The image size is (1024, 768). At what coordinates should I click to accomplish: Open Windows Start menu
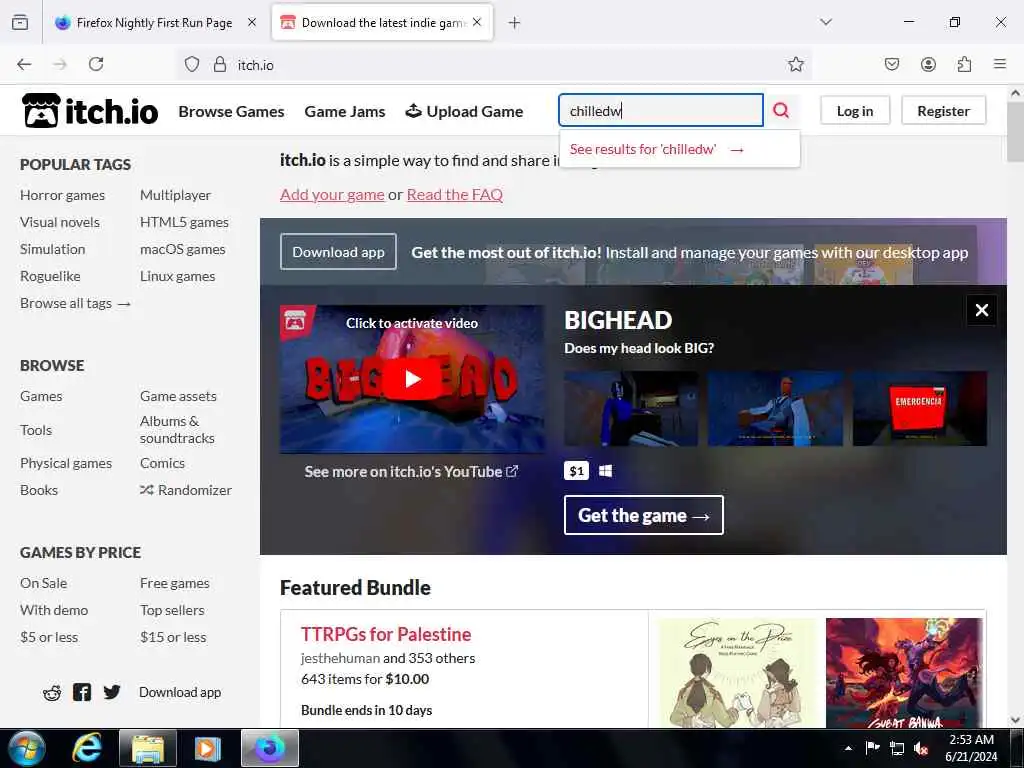click(x=27, y=748)
